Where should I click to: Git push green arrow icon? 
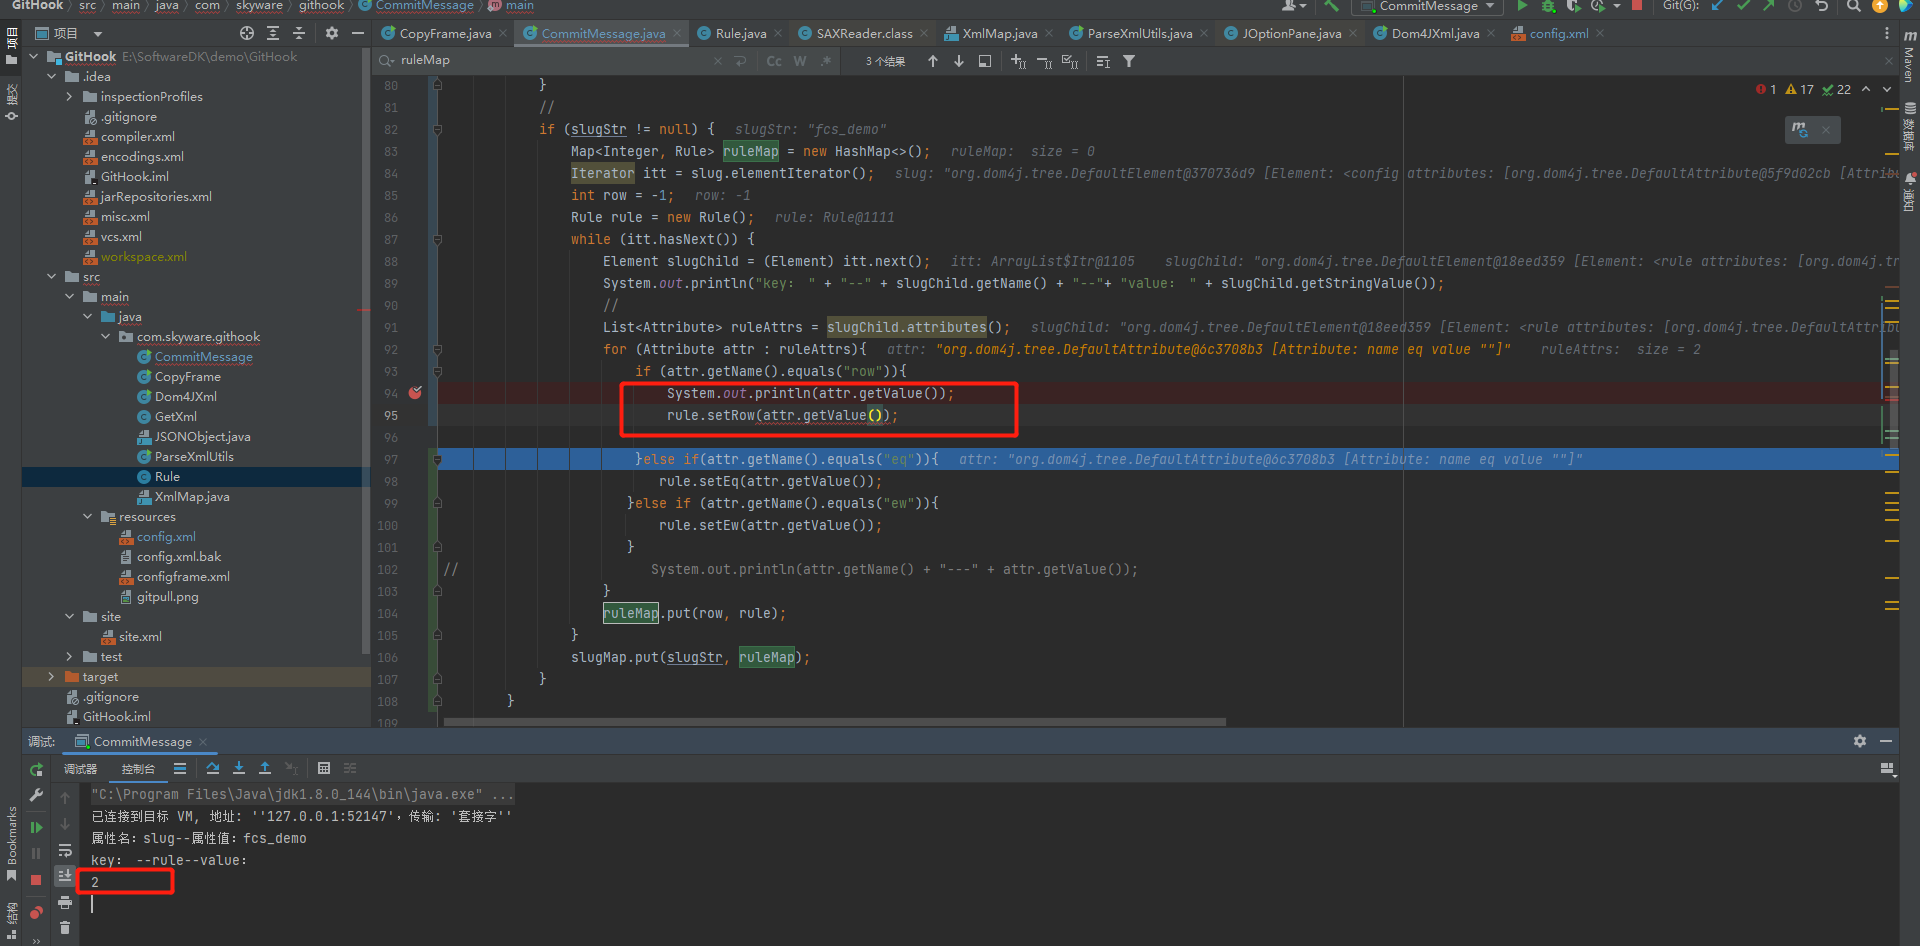tap(1768, 6)
